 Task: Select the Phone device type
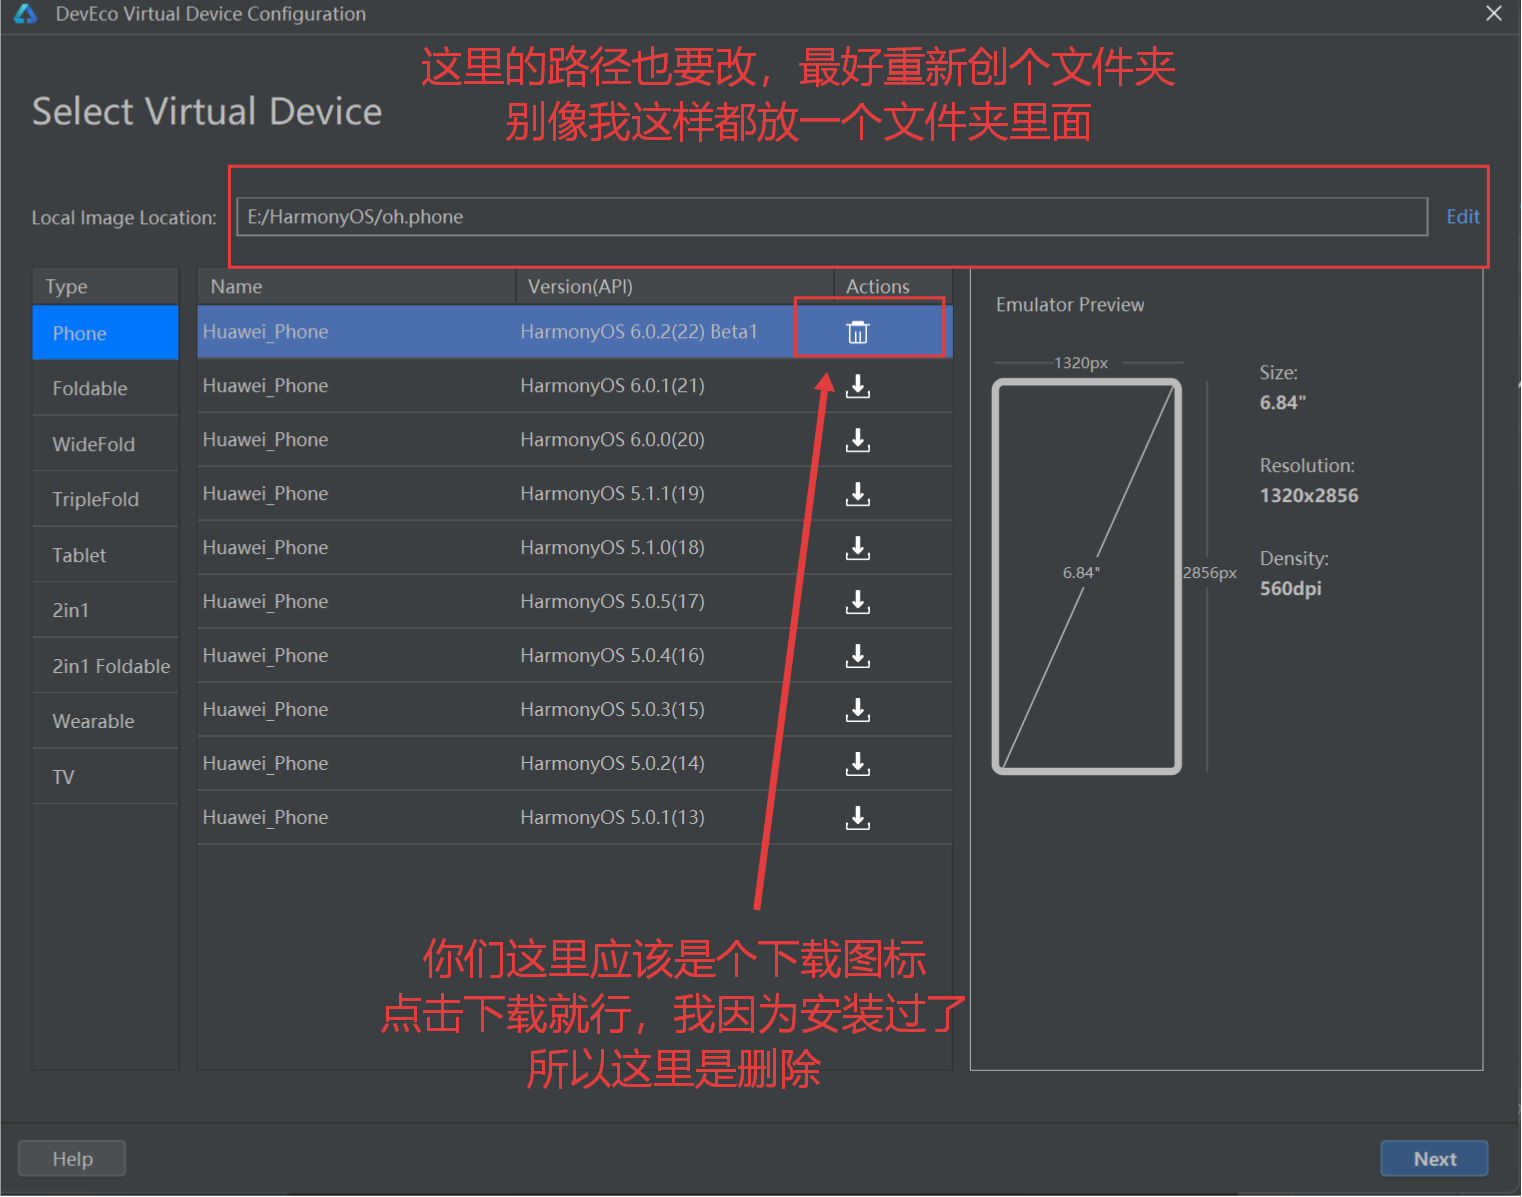point(105,333)
